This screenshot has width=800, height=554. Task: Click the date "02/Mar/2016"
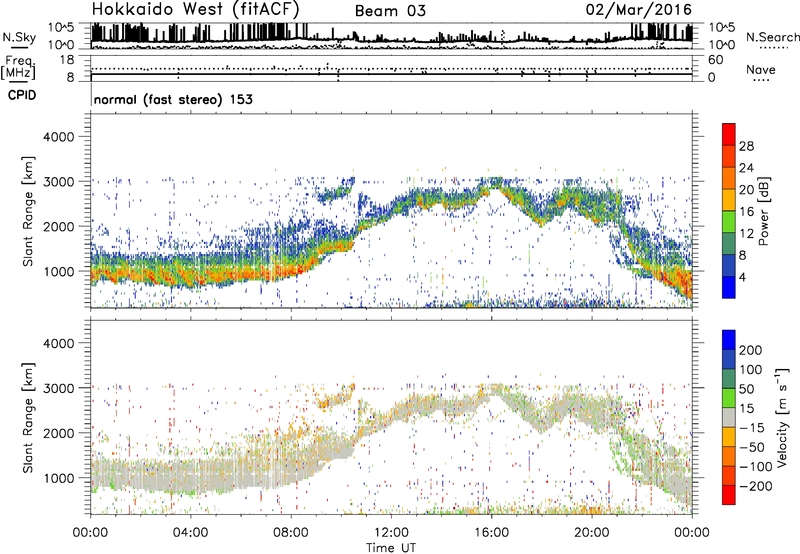click(639, 10)
